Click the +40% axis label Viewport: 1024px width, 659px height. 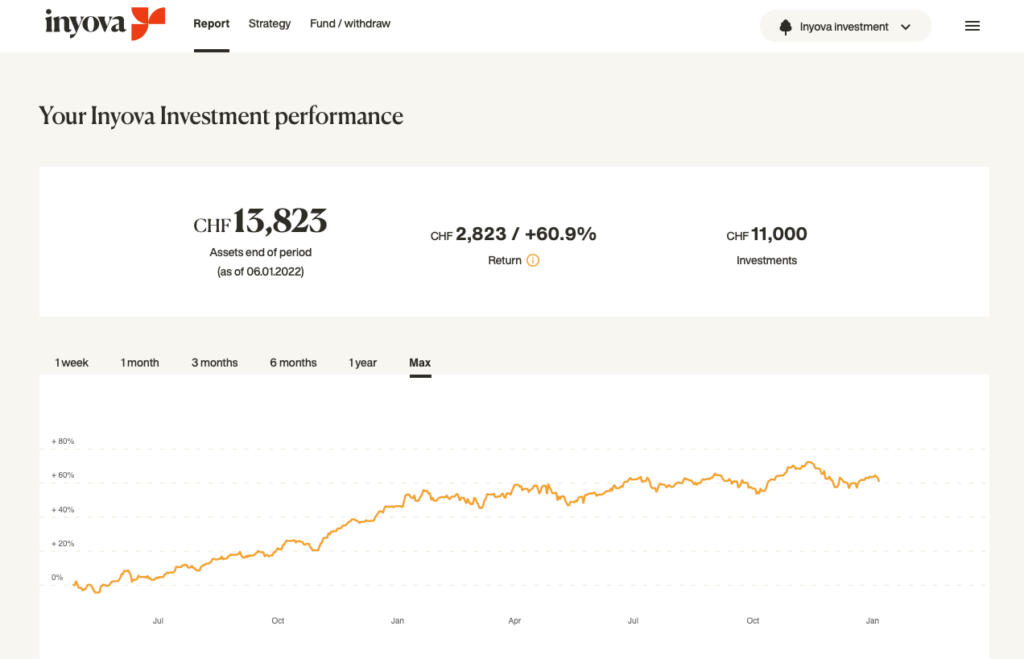click(63, 509)
